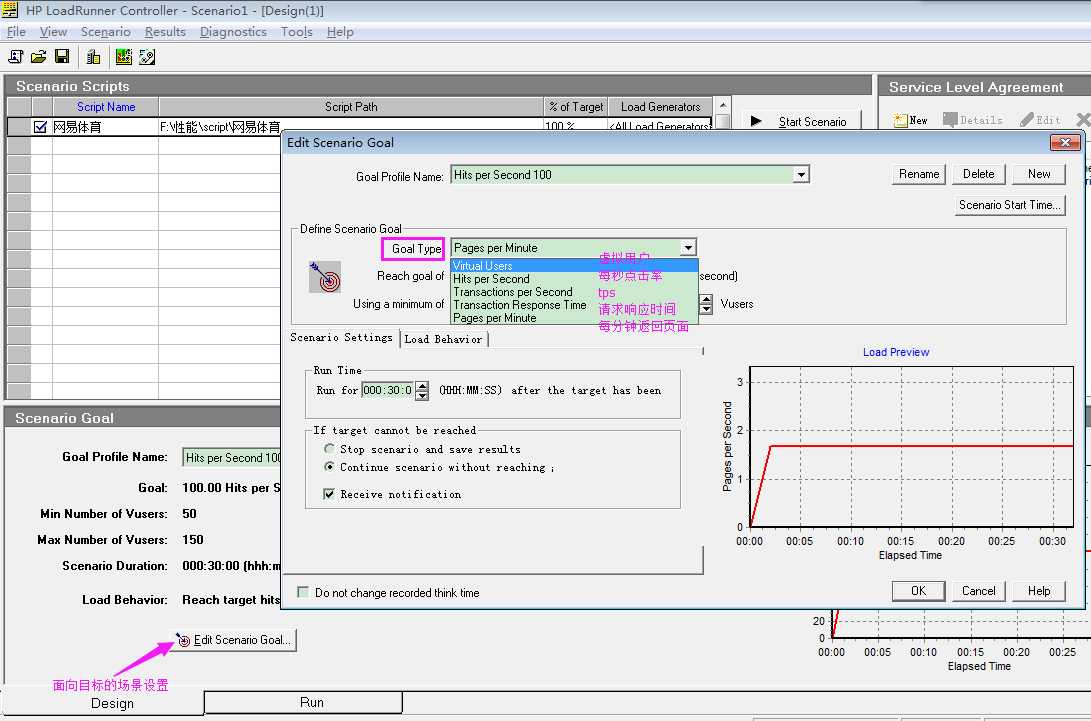
Task: Toggle the Receive notification checkbox
Action: tap(329, 493)
